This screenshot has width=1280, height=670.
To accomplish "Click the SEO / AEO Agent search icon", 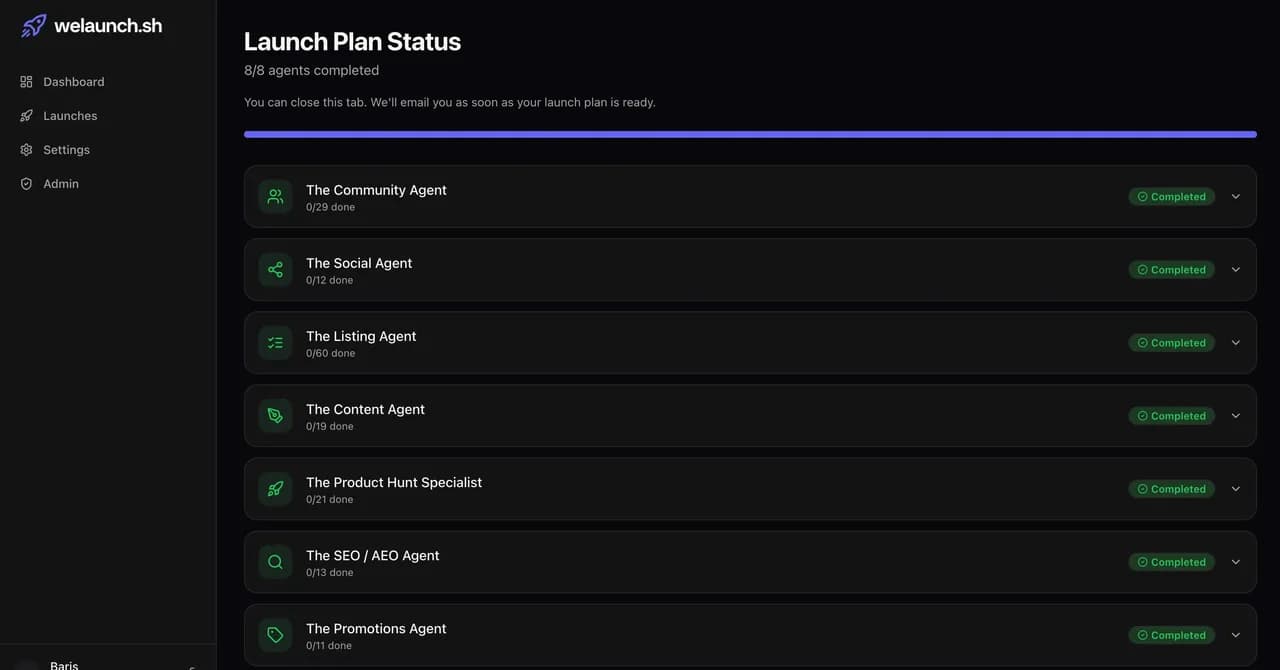I will pyautogui.click(x=275, y=562).
